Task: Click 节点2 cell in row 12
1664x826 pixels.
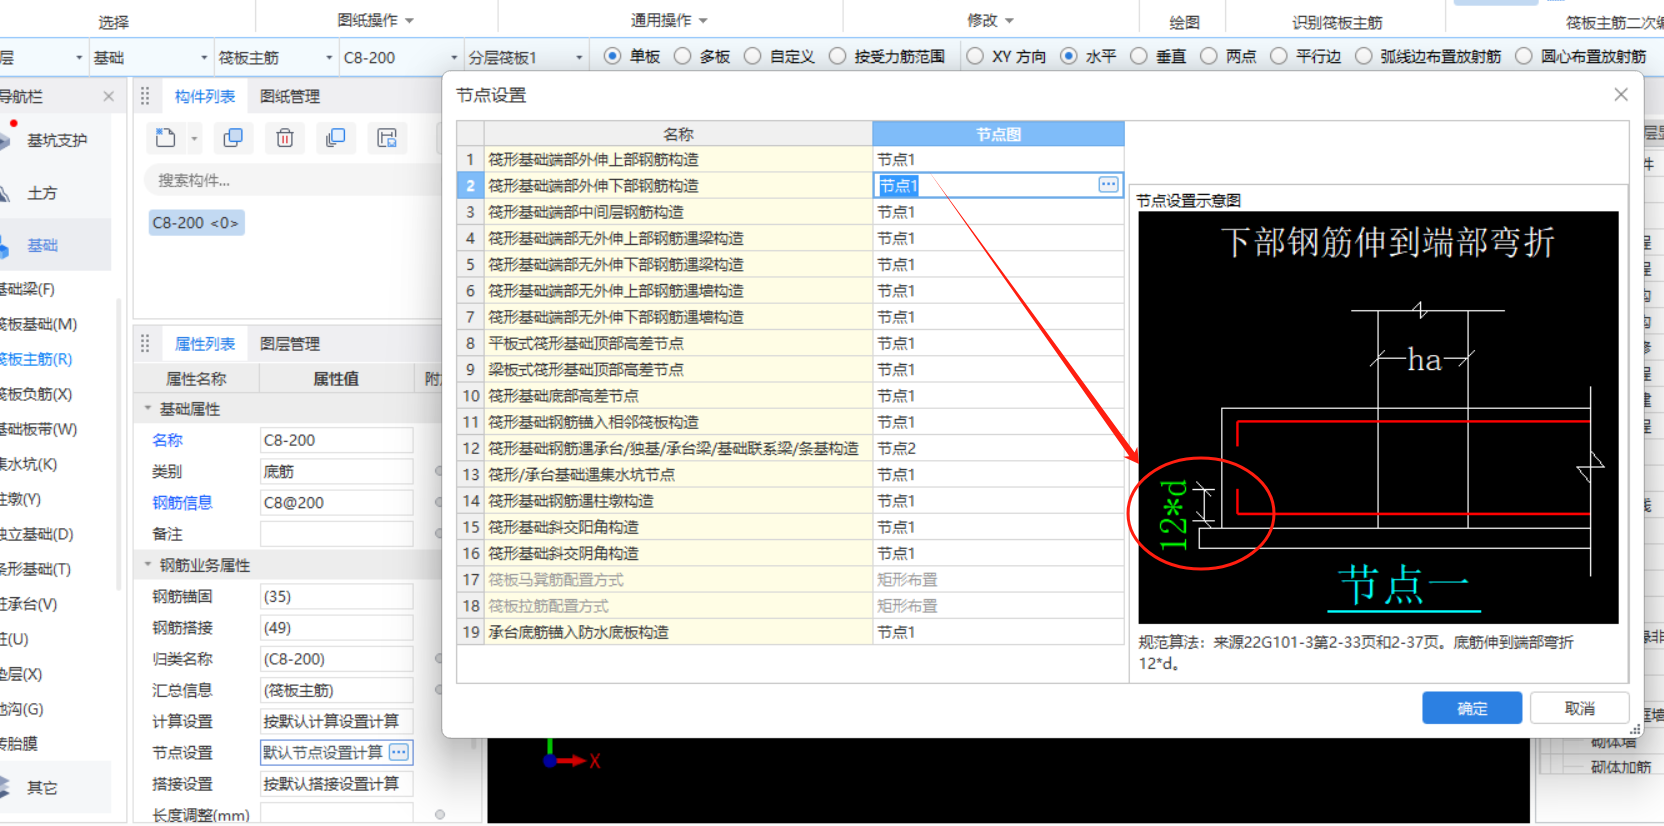Action: click(998, 448)
